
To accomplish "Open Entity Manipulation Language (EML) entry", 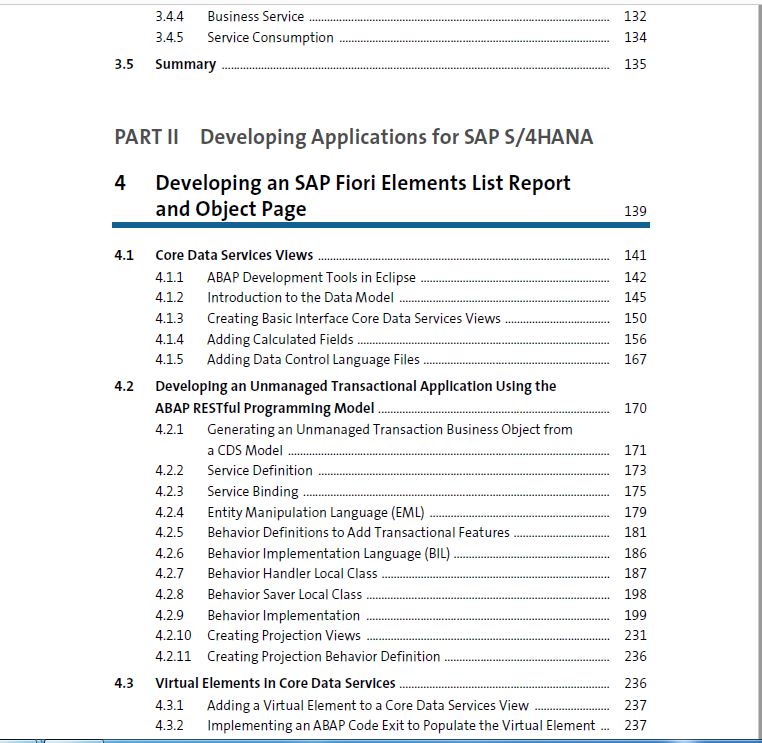I will point(316,513).
